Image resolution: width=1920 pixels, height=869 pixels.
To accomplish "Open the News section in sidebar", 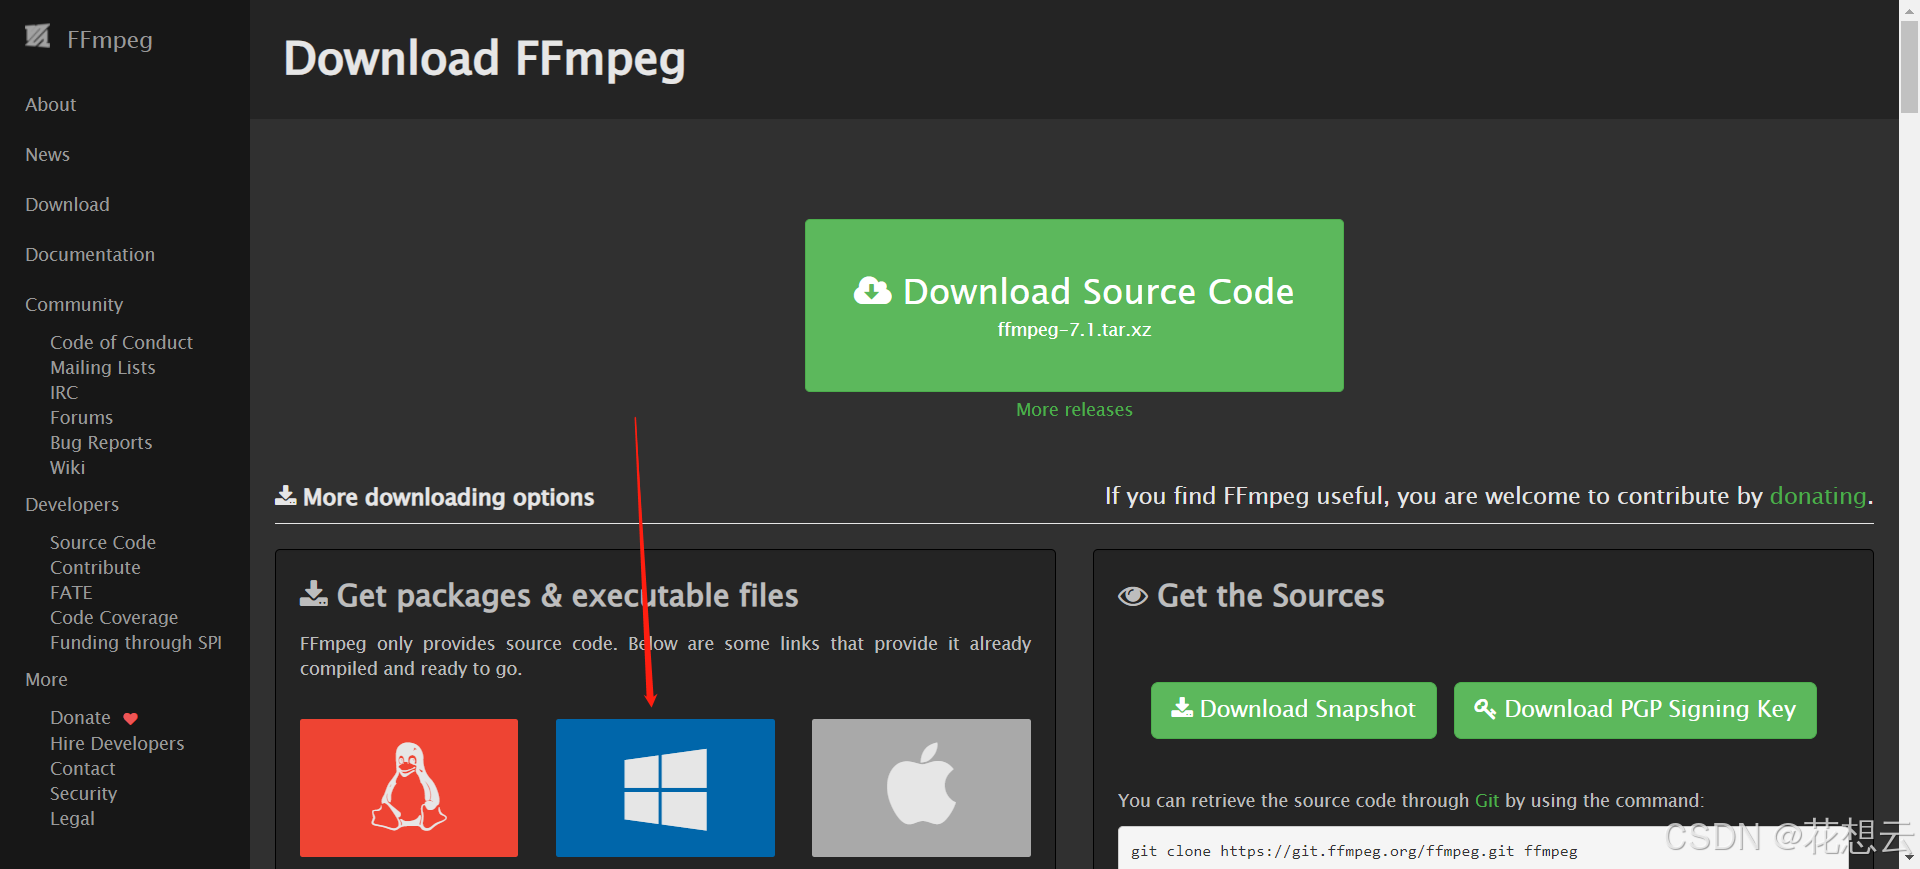I will tap(47, 155).
